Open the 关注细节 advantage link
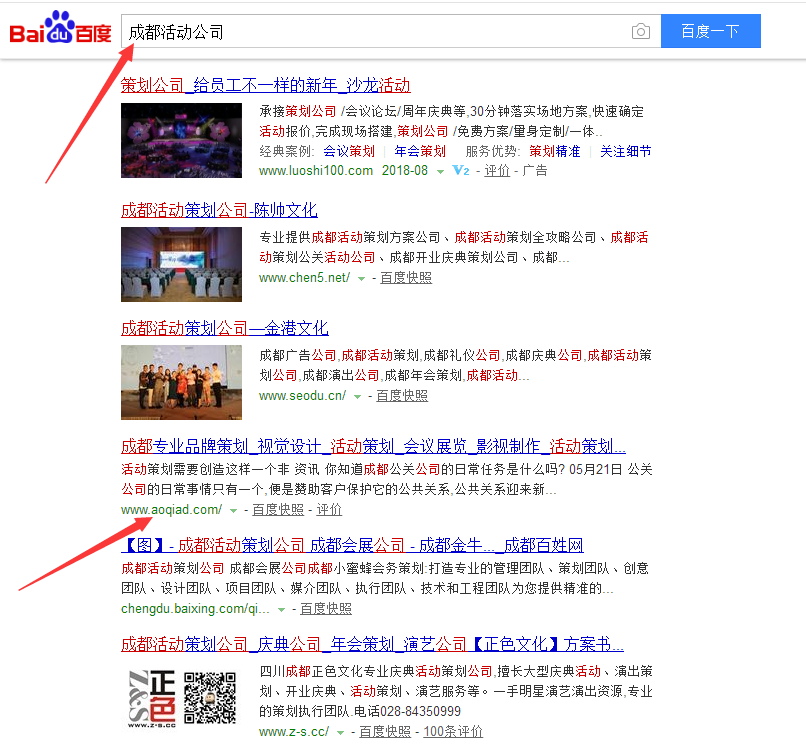The height and width of the screenshot is (744, 806). click(x=626, y=151)
